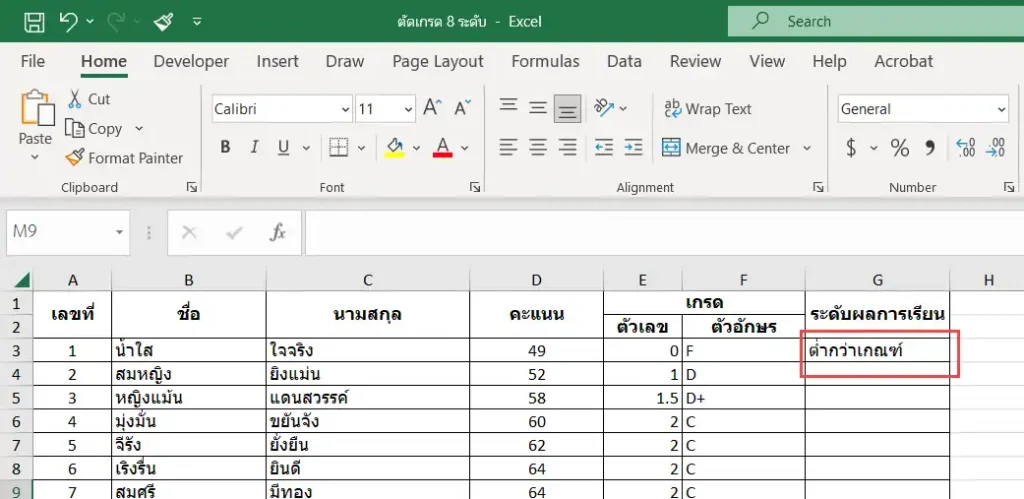Image resolution: width=1024 pixels, height=499 pixels.
Task: Open the Merge & Center dropdown arrow
Action: [807, 148]
